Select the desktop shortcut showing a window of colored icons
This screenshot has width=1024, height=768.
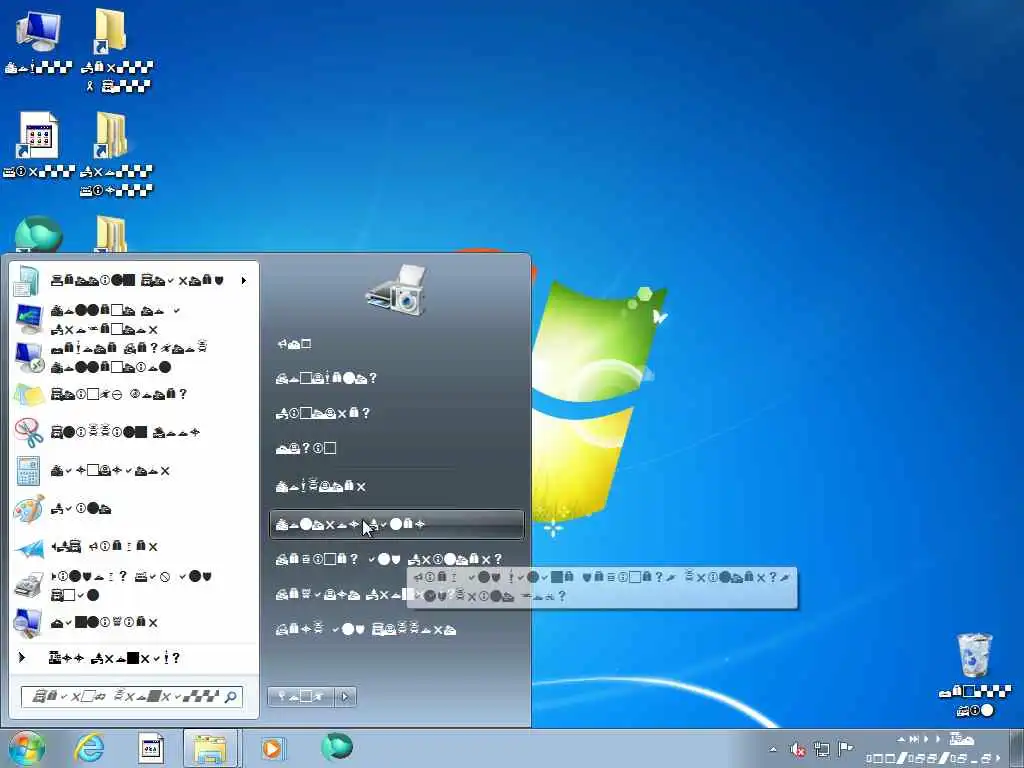(38, 145)
